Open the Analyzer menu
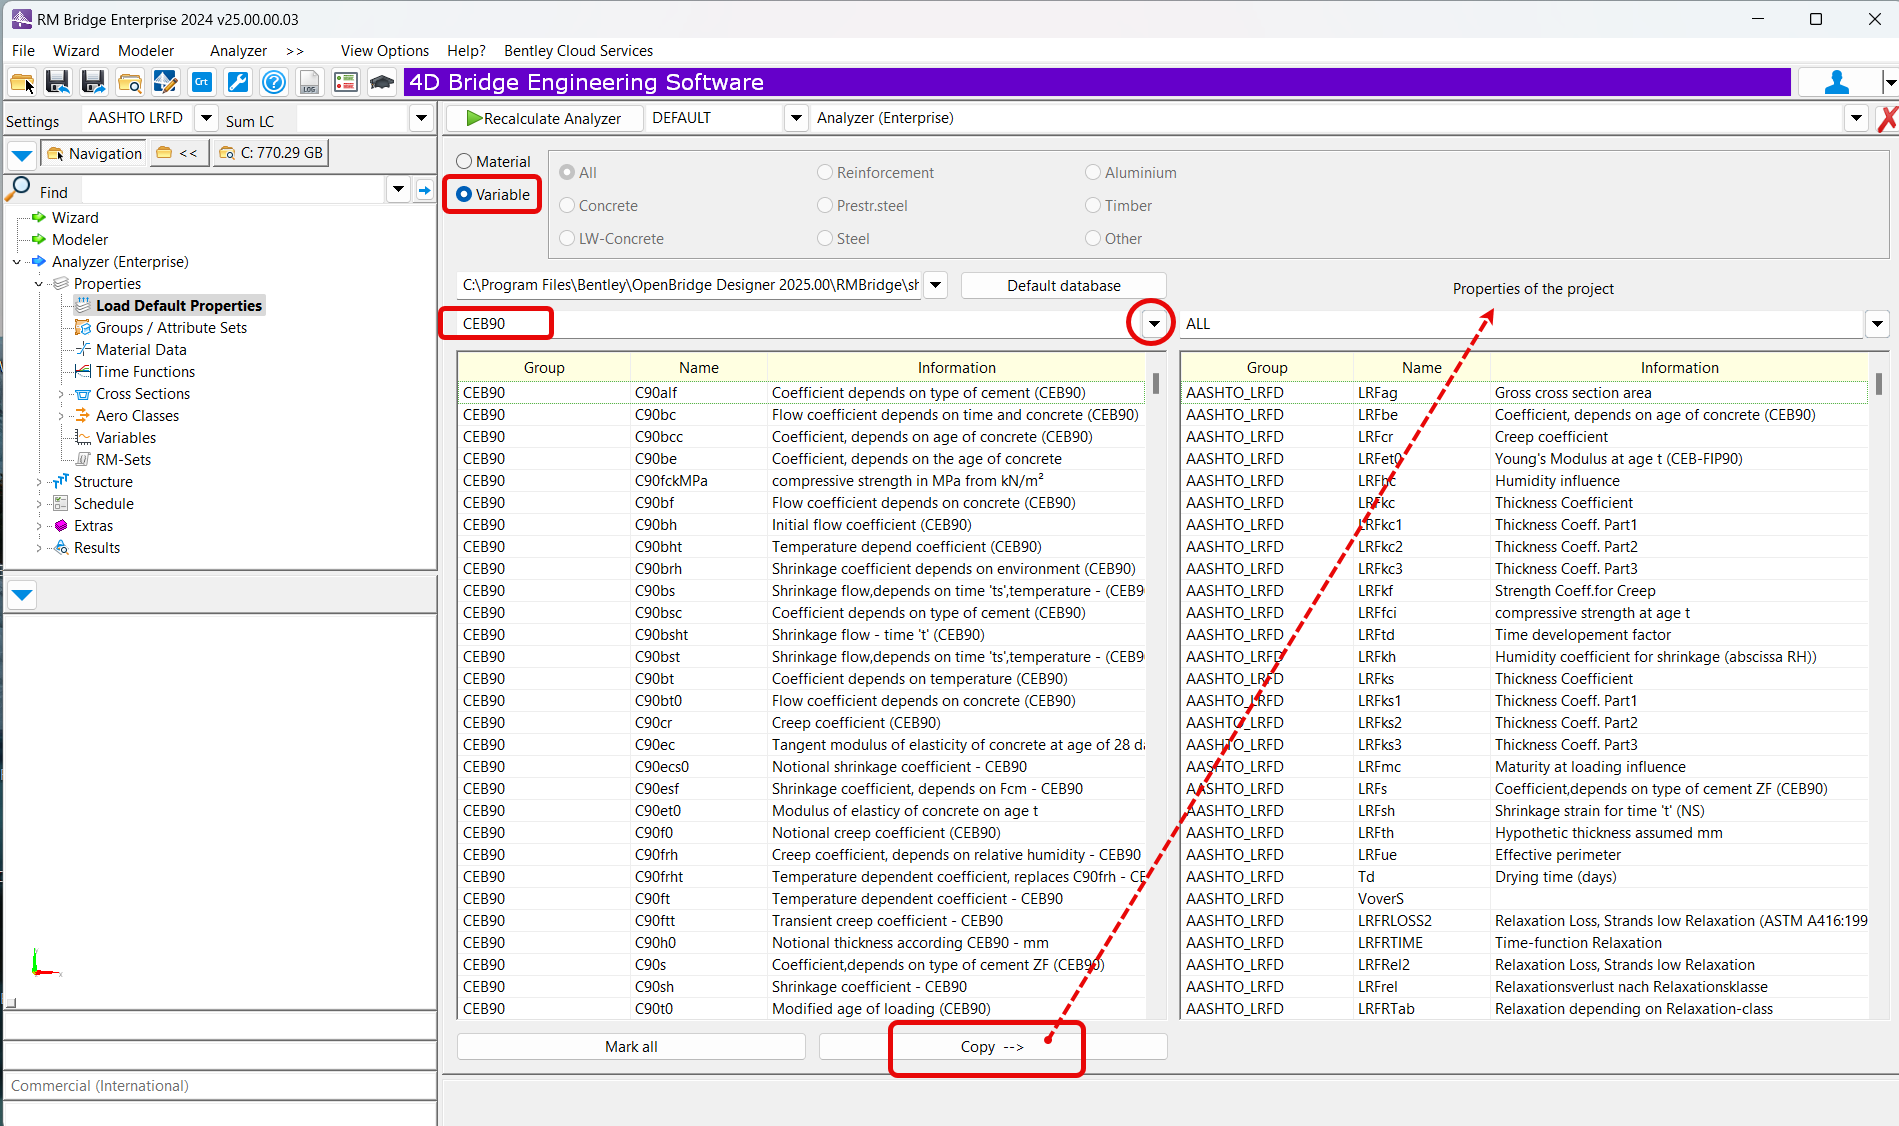The image size is (1899, 1126). 238,50
